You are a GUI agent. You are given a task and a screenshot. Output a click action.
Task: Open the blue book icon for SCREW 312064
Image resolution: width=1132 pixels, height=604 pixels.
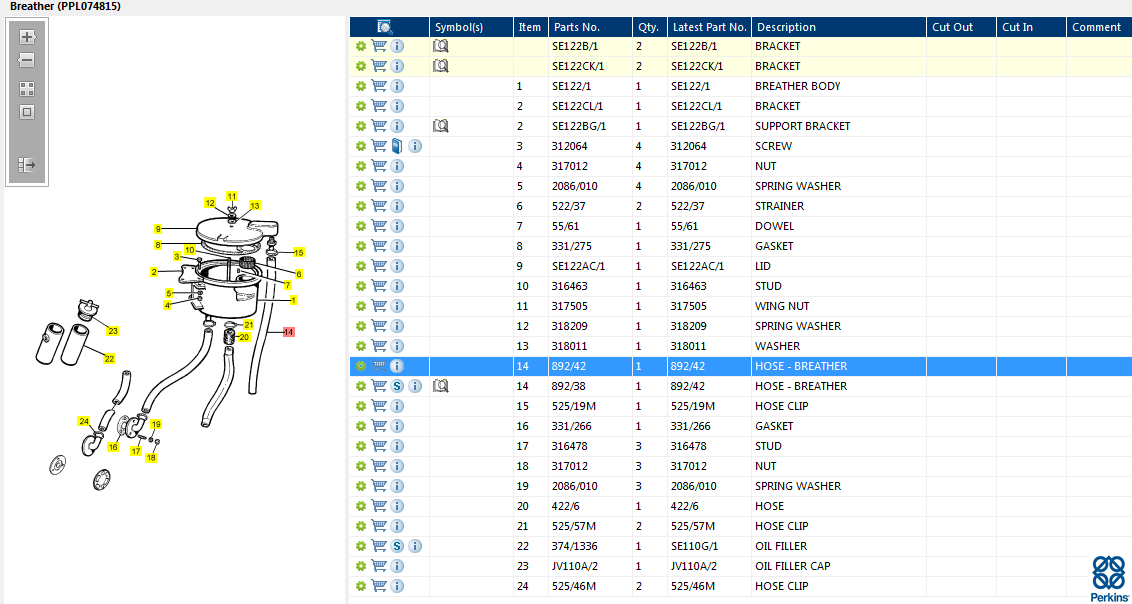point(397,146)
